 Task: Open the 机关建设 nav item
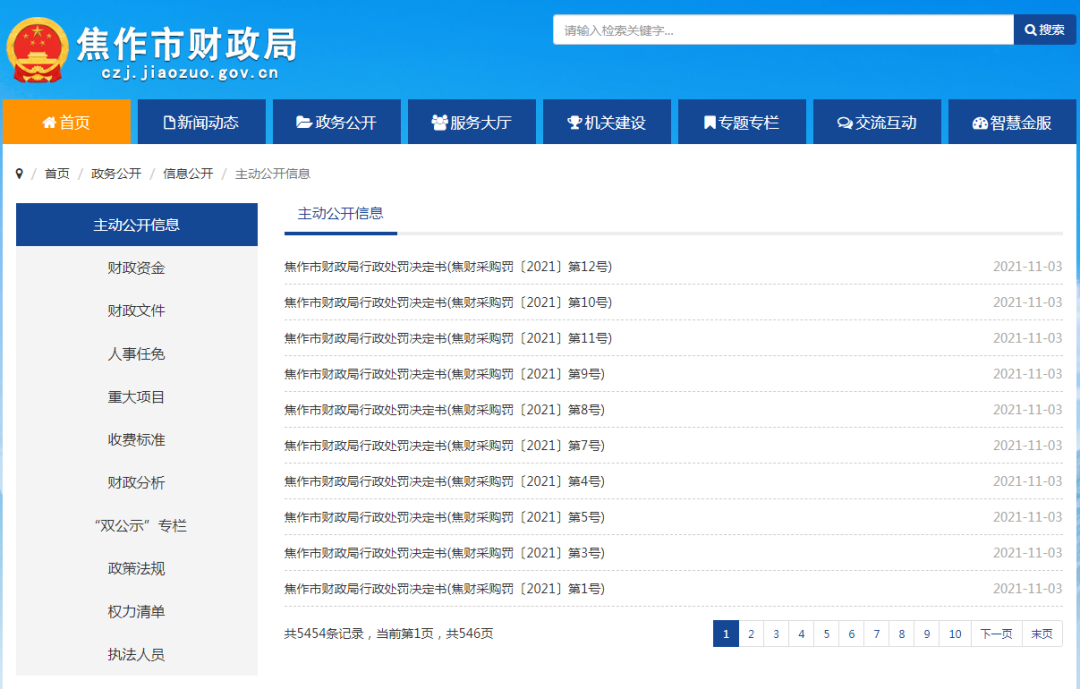606,122
